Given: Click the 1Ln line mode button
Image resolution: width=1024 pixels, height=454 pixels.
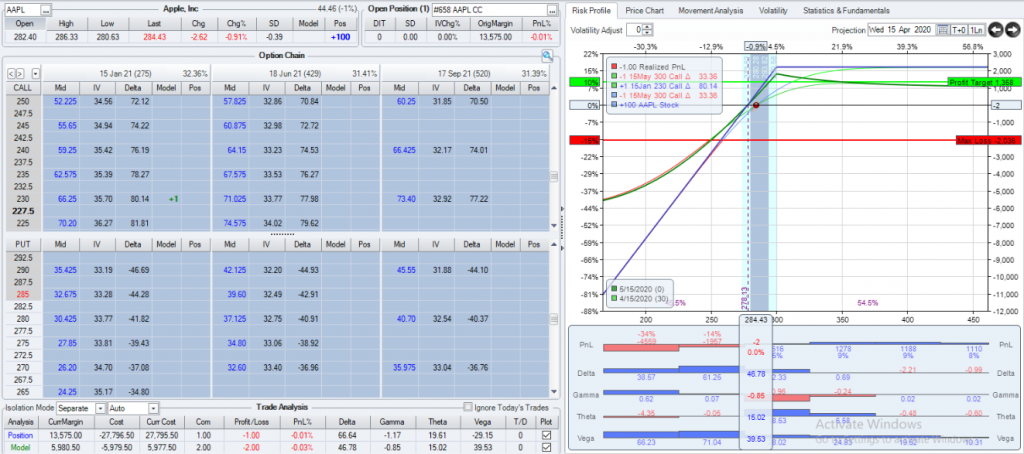Looking at the screenshot, I should (x=976, y=29).
